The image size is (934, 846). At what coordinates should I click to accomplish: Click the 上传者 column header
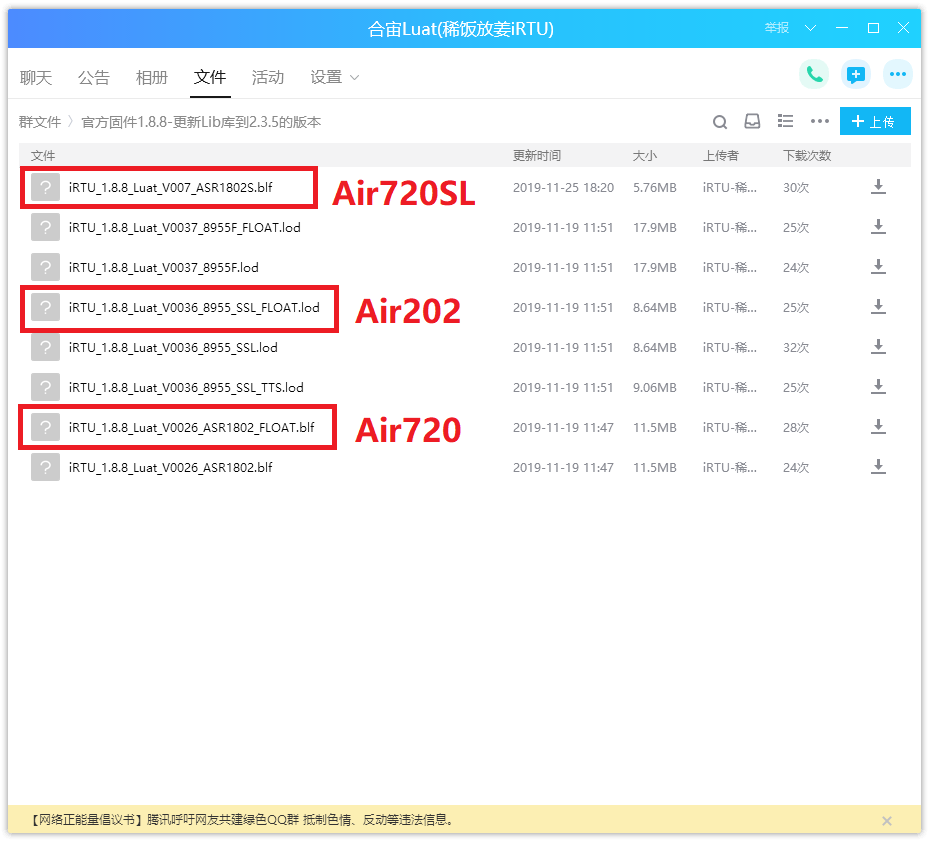pyautogui.click(x=721, y=155)
